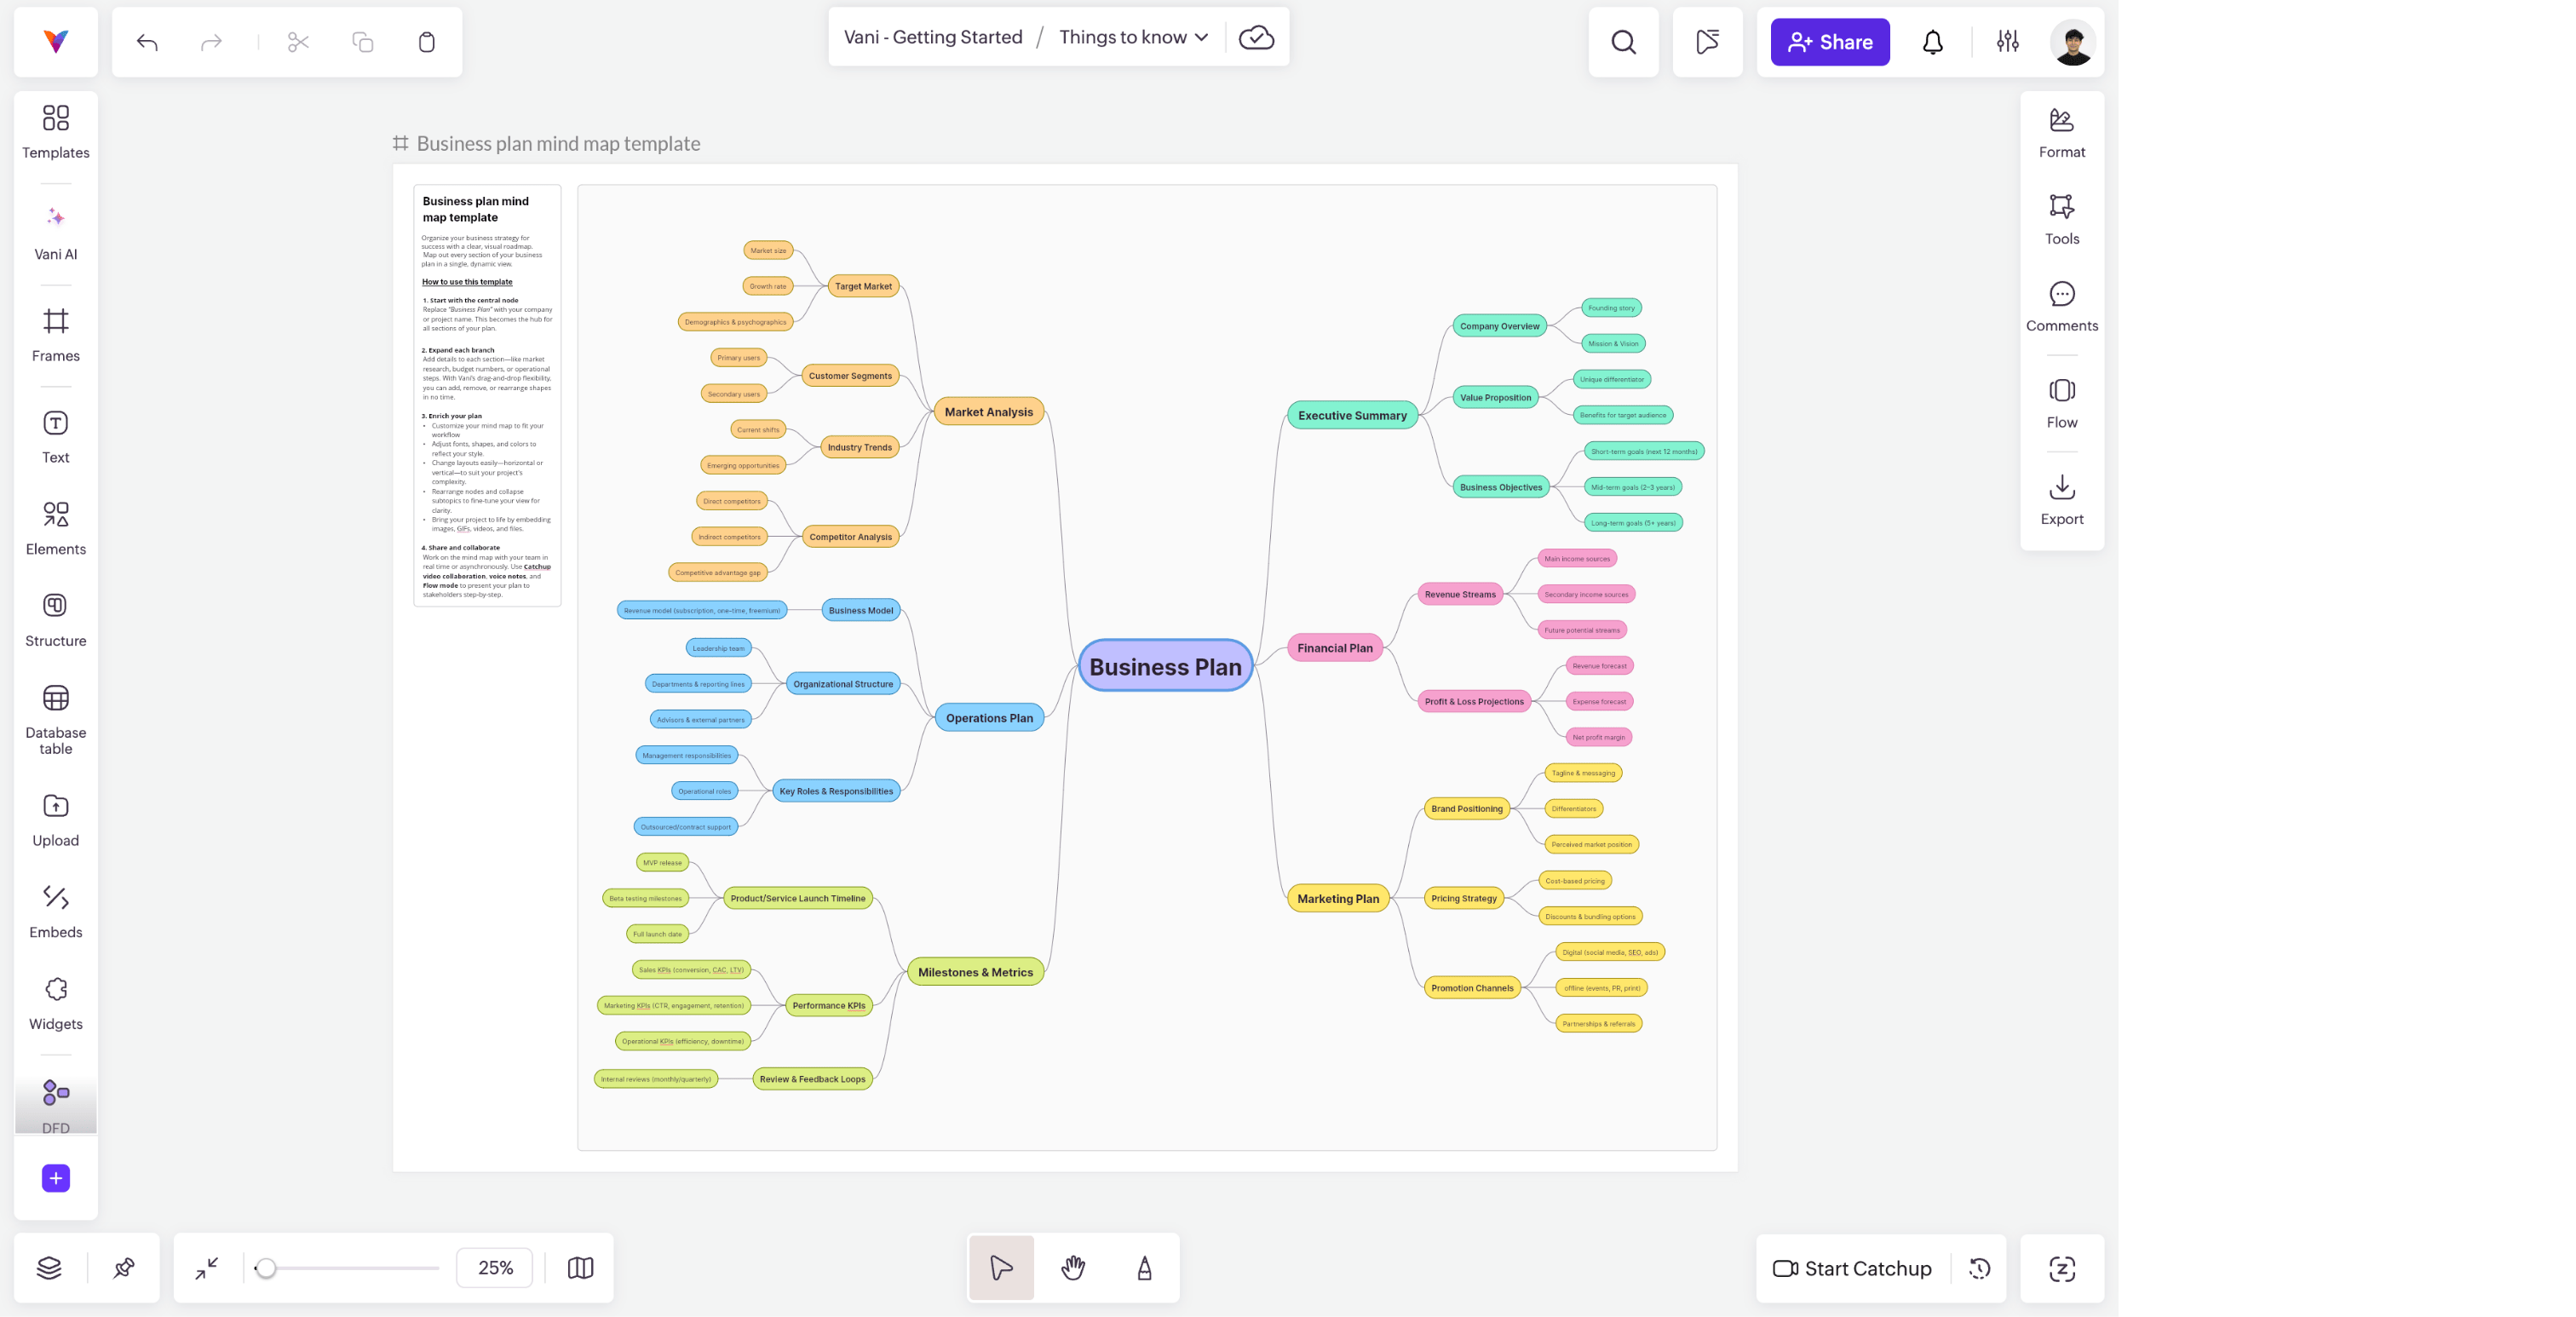The height and width of the screenshot is (1317, 2576).
Task: Toggle the minimap view
Action: 580,1267
